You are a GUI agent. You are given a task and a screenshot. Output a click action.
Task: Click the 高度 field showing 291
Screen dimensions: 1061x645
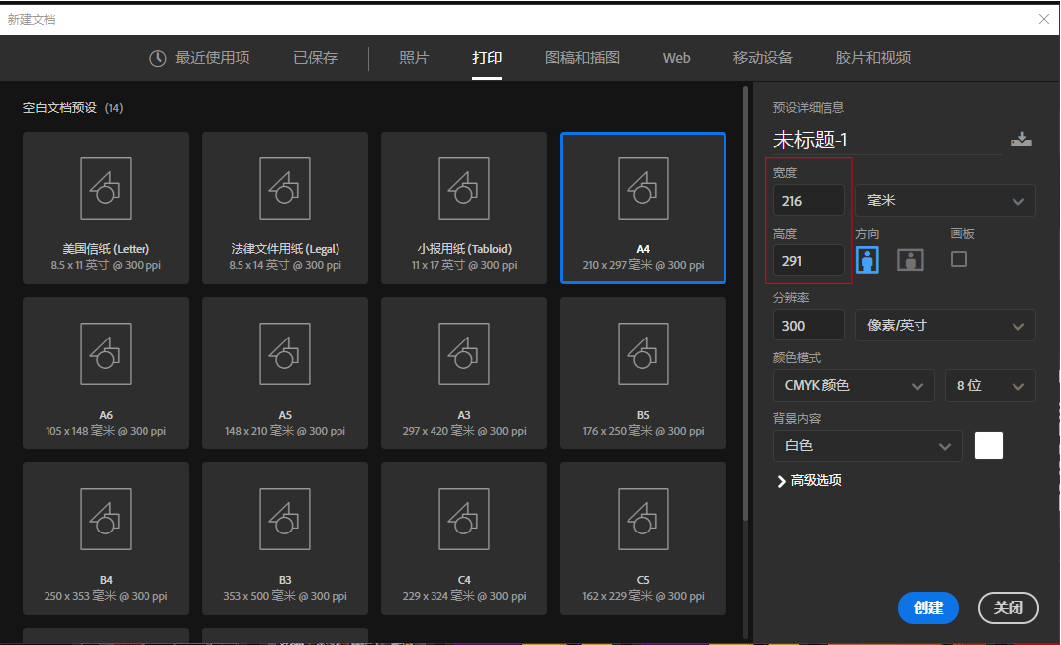tap(809, 261)
